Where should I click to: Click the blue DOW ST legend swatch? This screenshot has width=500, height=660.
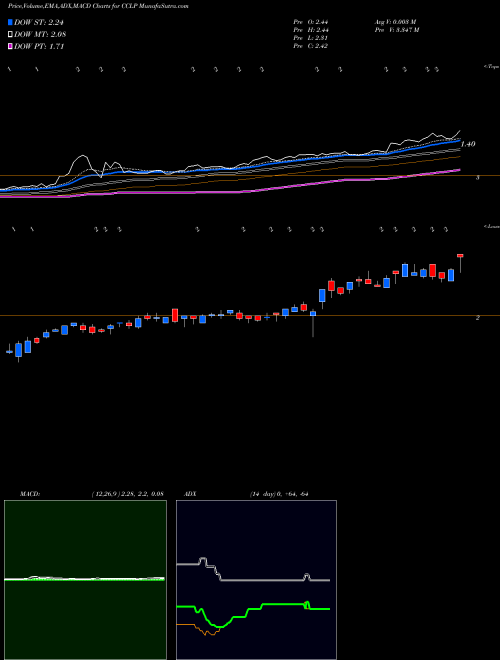pos(10,22)
